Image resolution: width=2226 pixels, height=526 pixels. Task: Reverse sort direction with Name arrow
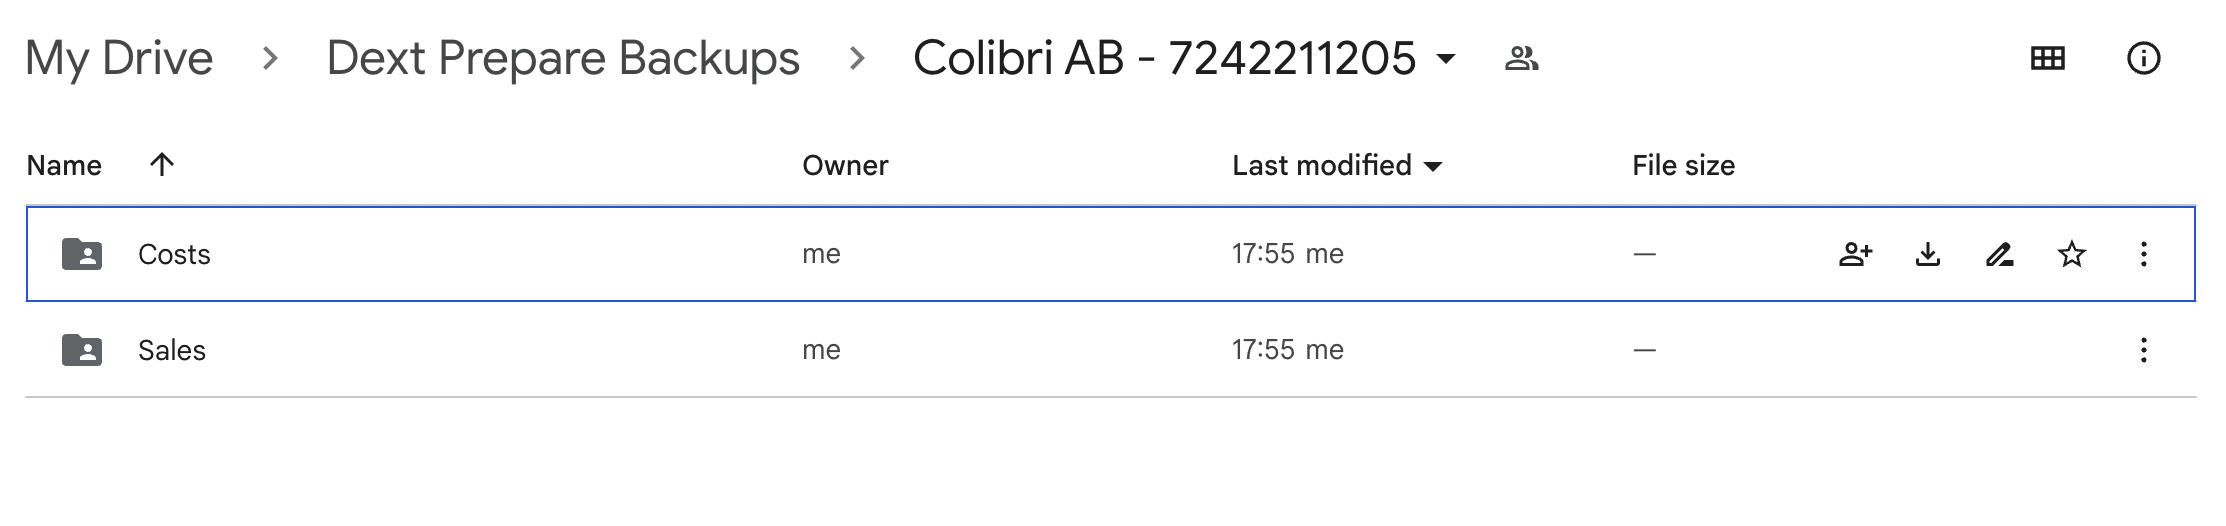coord(161,165)
